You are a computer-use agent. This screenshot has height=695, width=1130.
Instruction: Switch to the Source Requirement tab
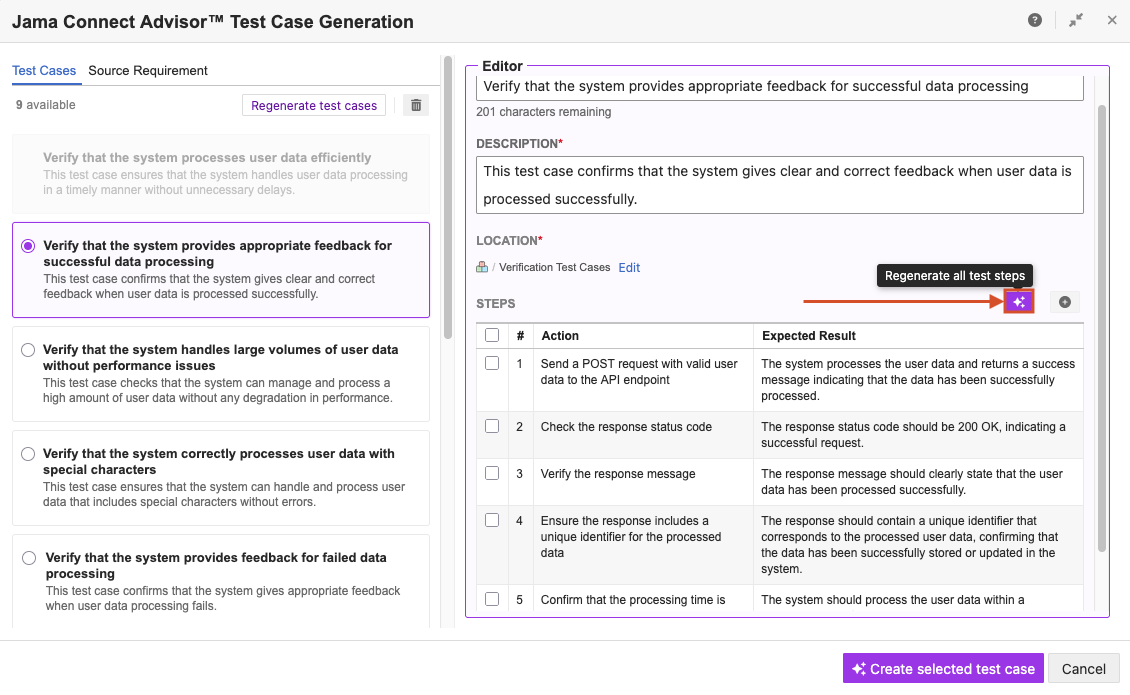148,71
